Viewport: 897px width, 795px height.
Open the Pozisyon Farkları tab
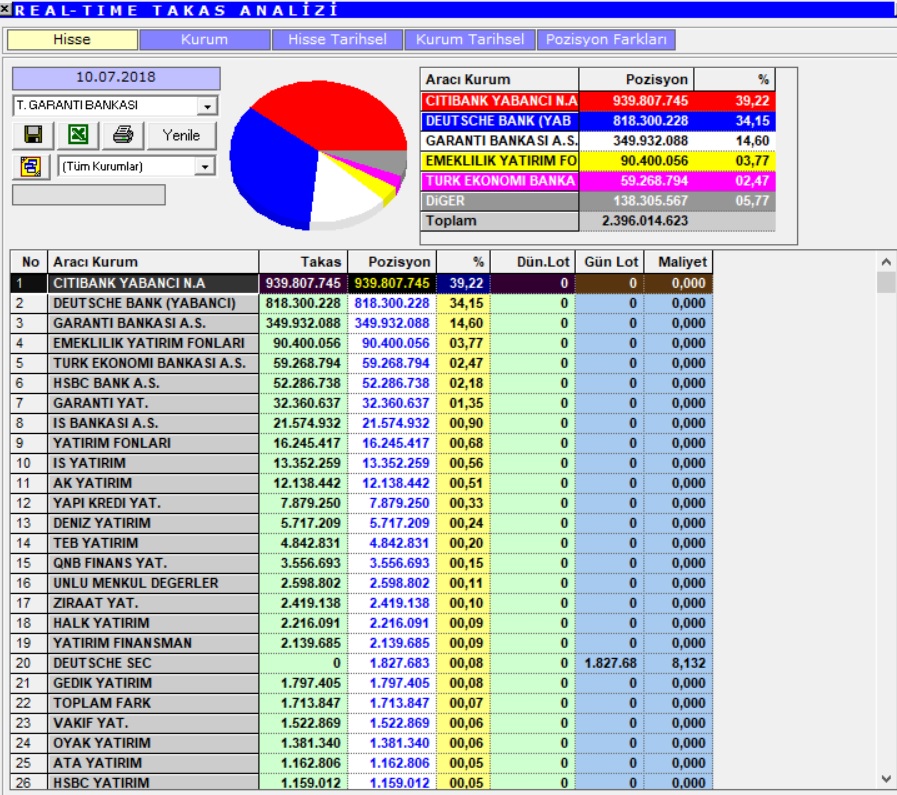606,39
